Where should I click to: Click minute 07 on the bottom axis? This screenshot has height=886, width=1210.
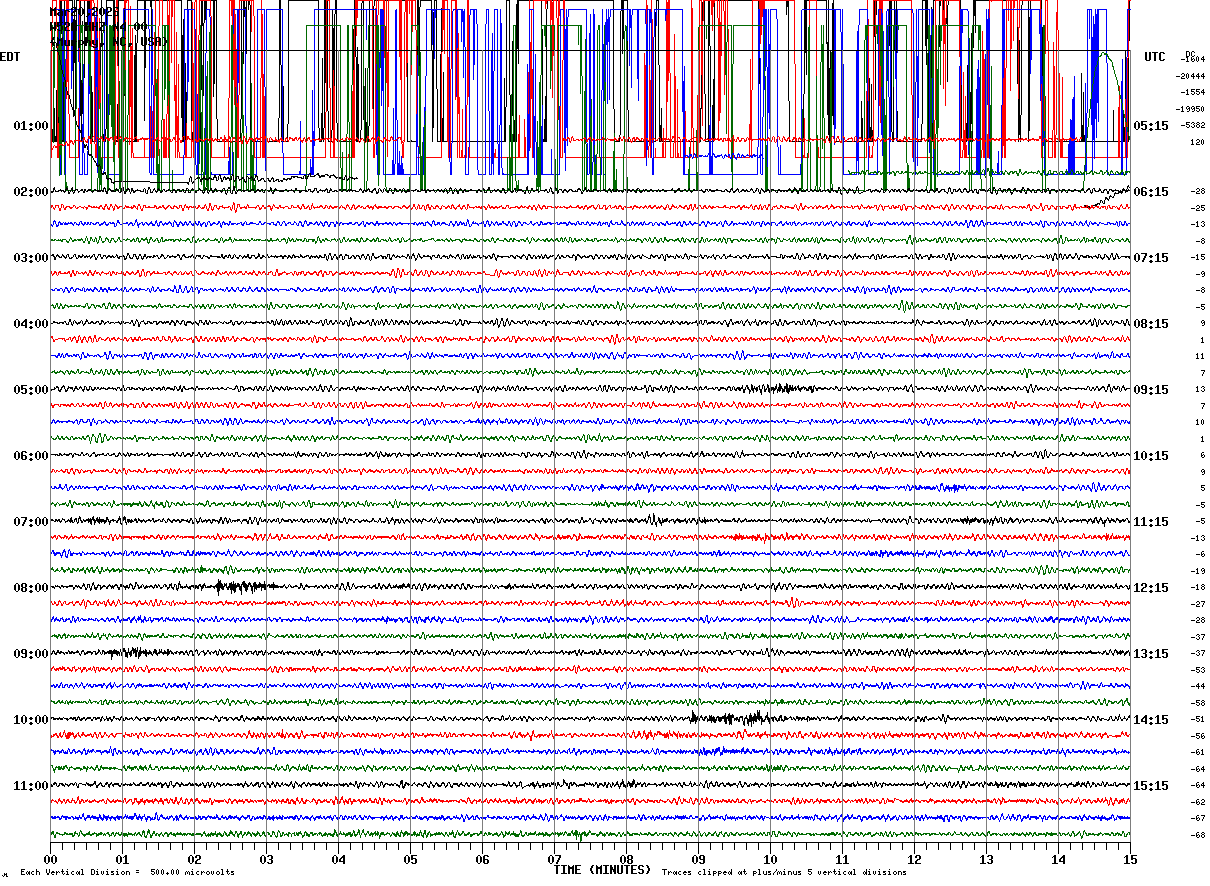(x=554, y=859)
